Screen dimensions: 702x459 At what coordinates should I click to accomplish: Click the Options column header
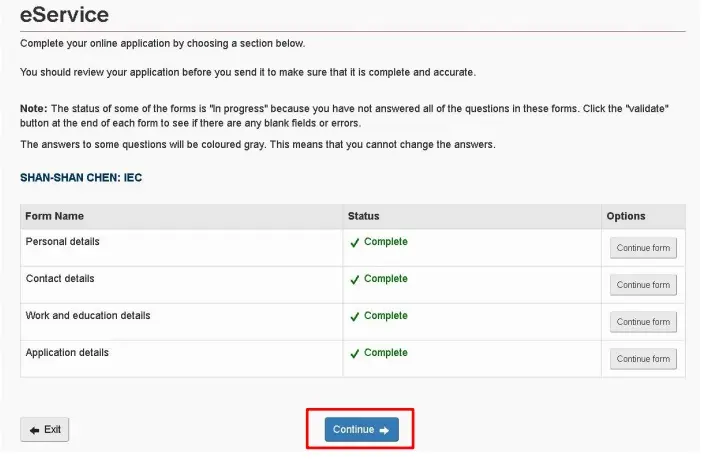pos(625,216)
